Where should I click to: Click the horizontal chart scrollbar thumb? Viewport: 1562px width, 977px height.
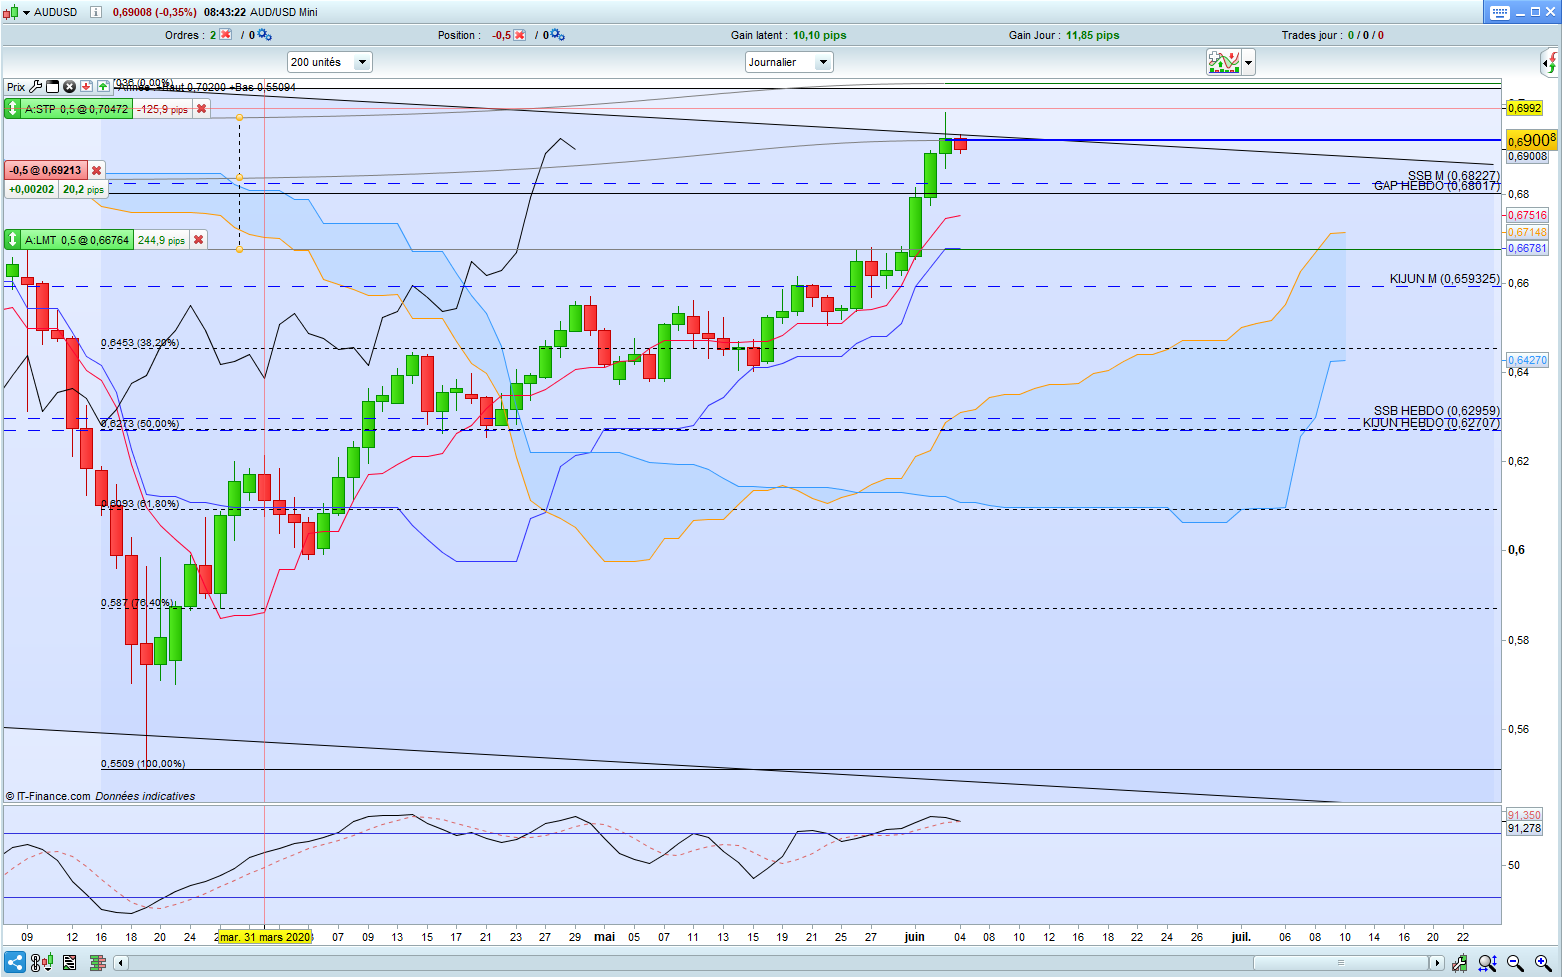[1341, 963]
